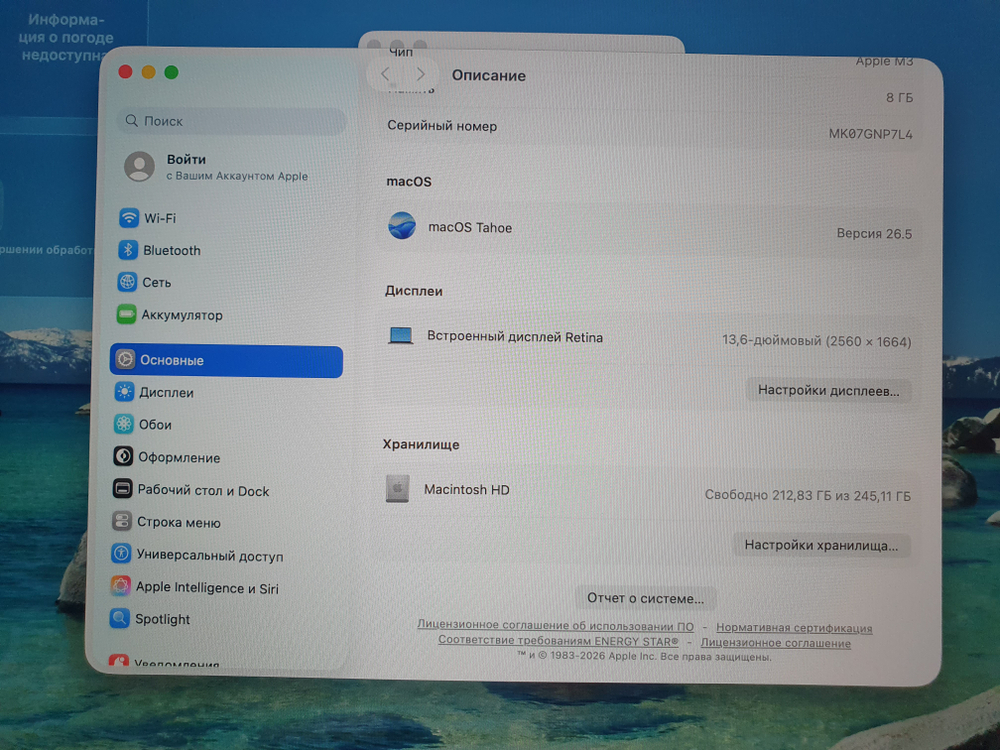1000x750 pixels.
Task: Click the 13,6-дюймовый (2560 × 1664) text
Action: [816, 341]
